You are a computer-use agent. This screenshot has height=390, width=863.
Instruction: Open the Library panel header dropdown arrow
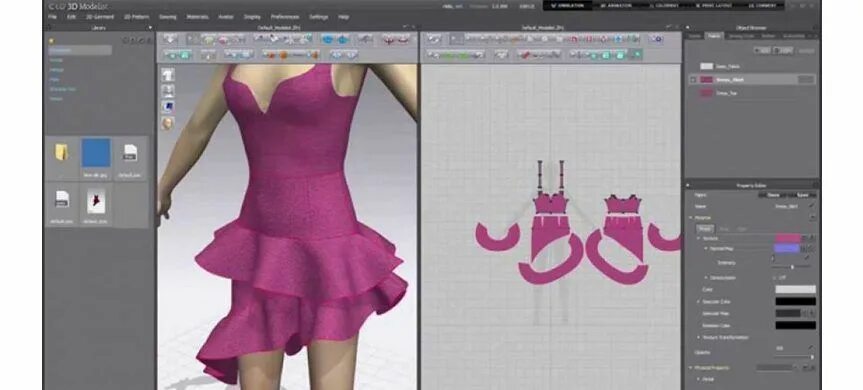click(150, 28)
